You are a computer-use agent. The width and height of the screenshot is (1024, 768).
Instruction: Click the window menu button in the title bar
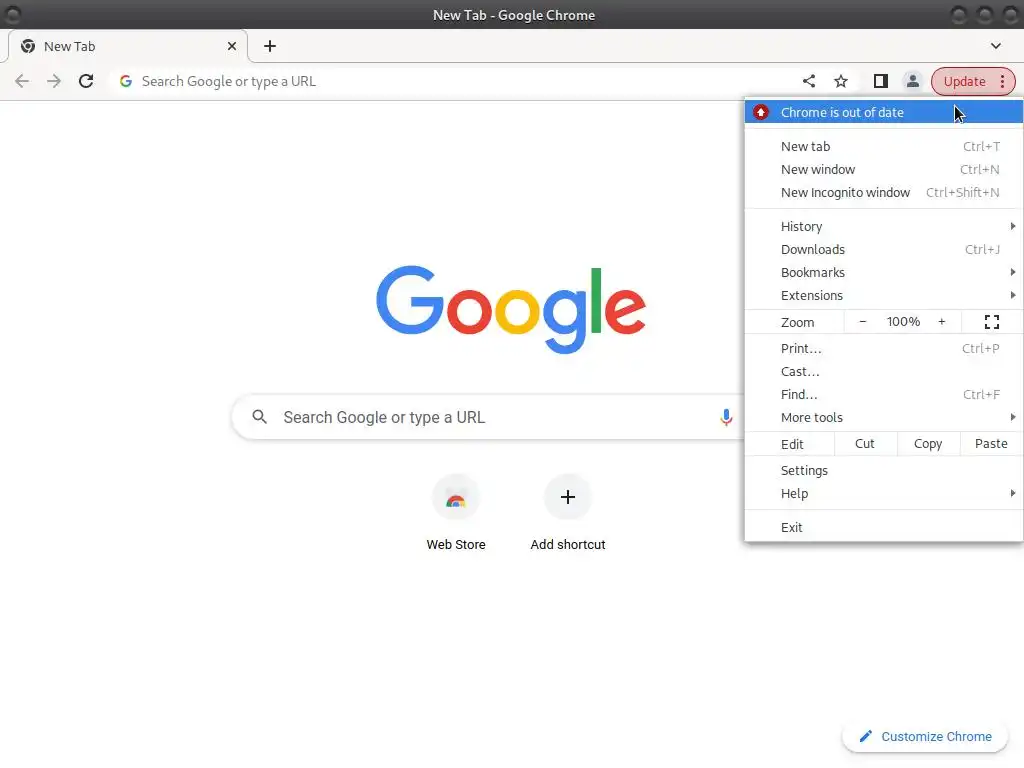12,14
